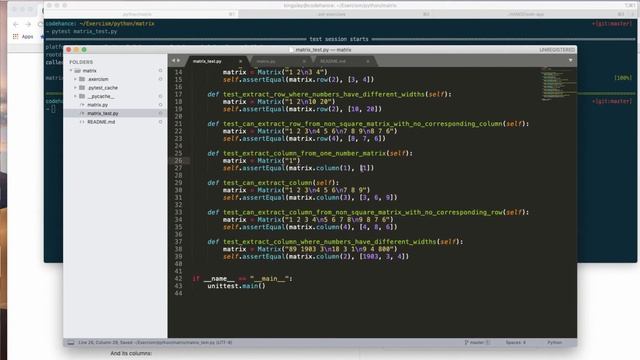Image resolution: width=640 pixels, height=360 pixels.
Task: Click the FOLDERS sidebar heading
Action: coord(81,62)
